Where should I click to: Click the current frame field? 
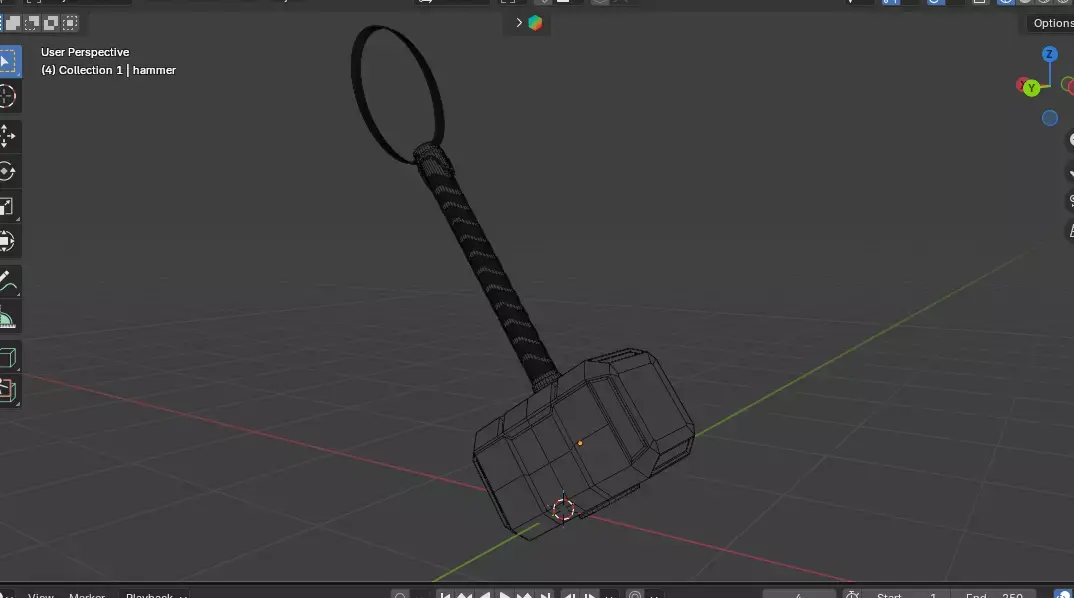click(x=799, y=595)
